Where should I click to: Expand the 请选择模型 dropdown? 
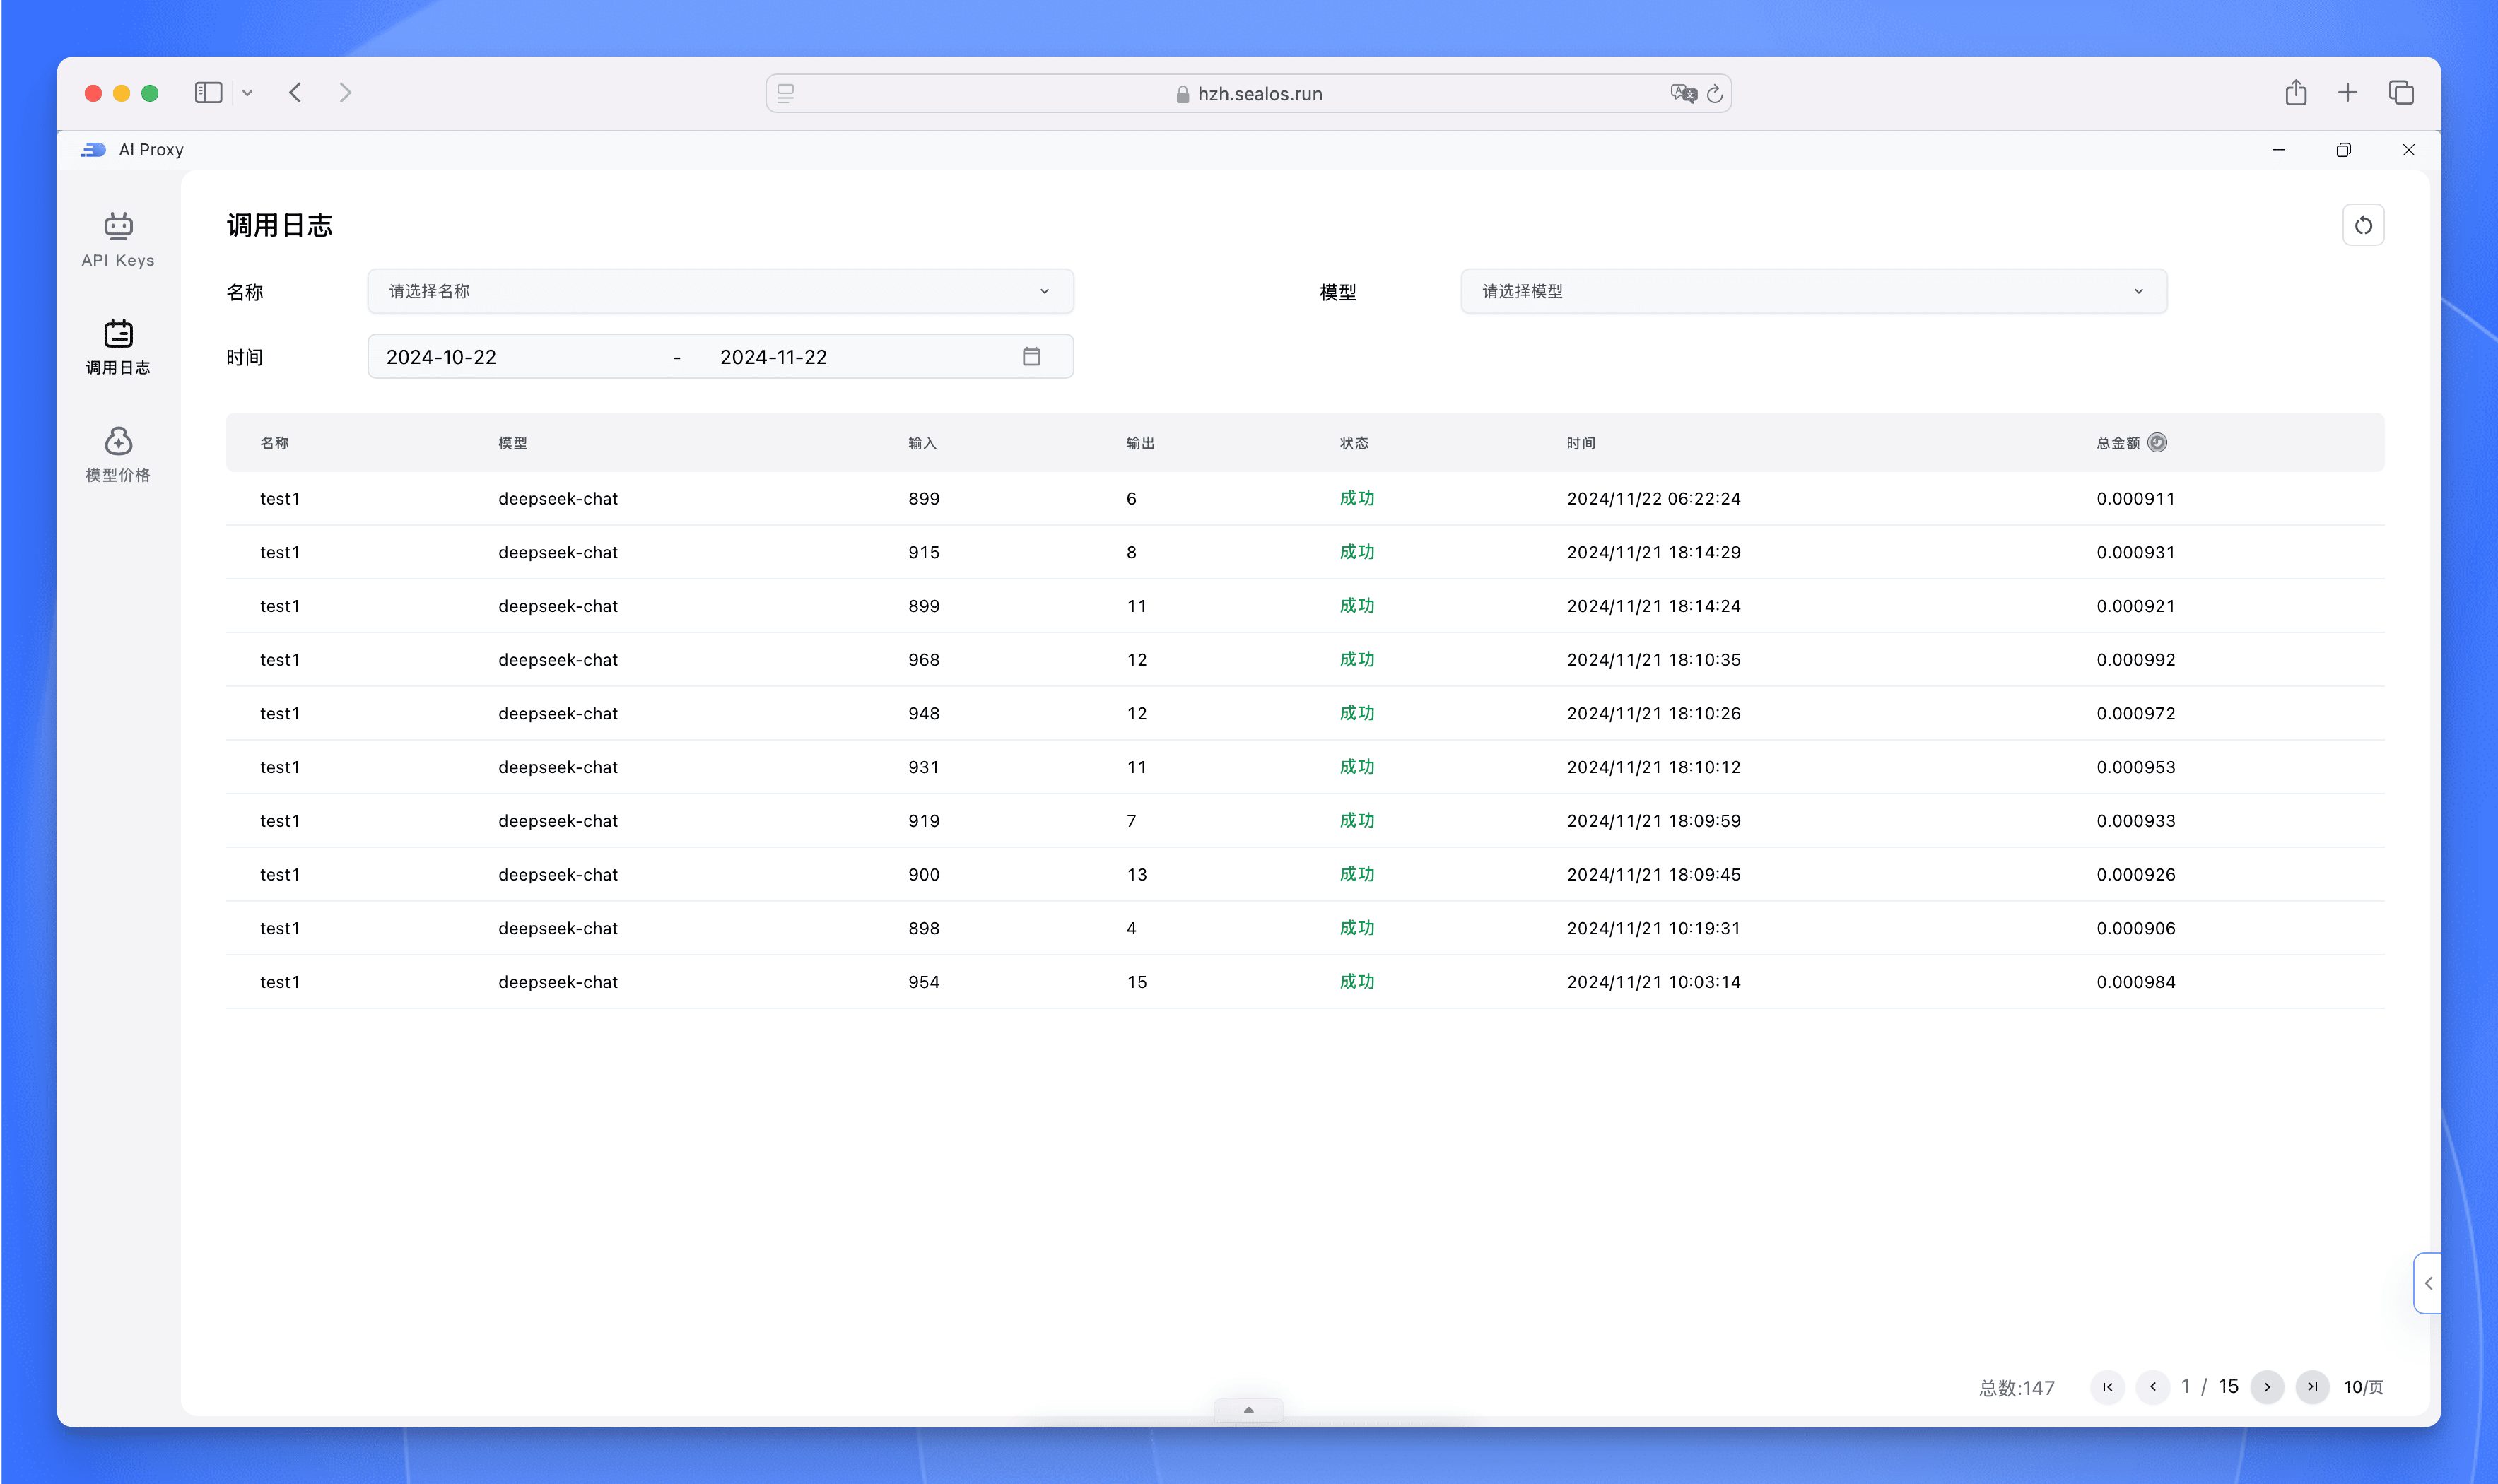pos(1812,291)
